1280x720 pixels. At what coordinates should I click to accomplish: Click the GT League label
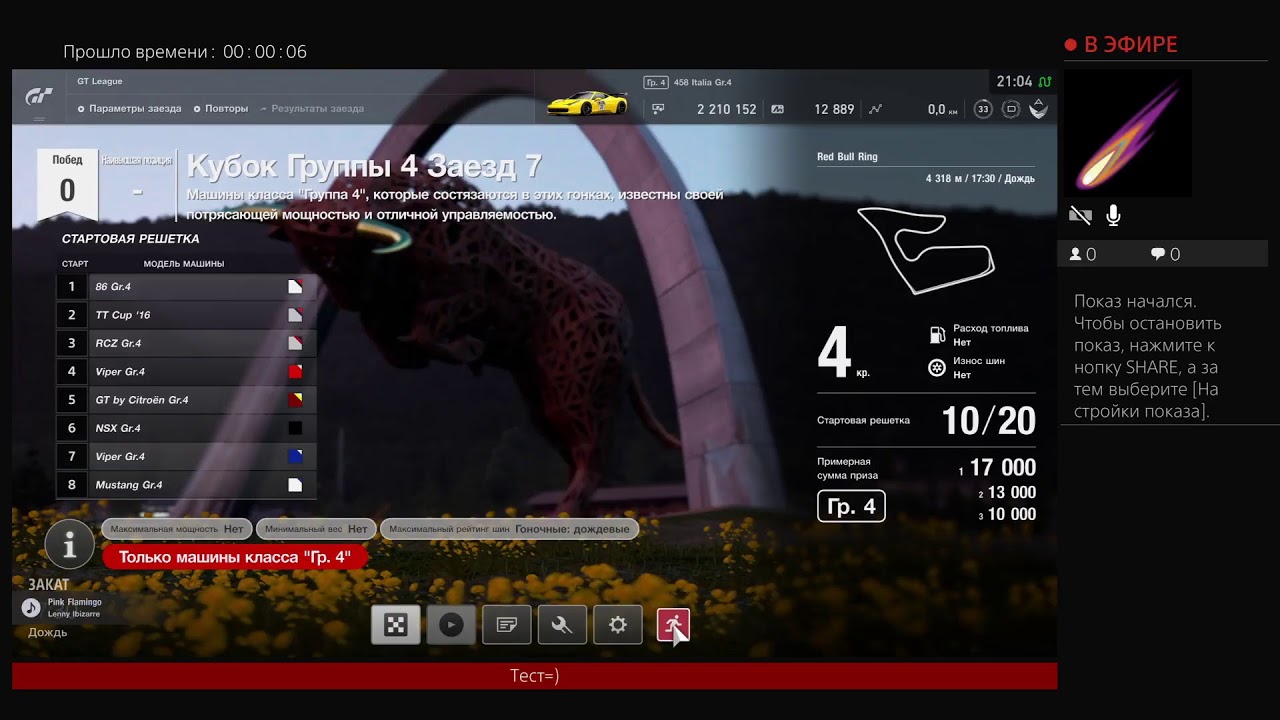click(x=100, y=81)
